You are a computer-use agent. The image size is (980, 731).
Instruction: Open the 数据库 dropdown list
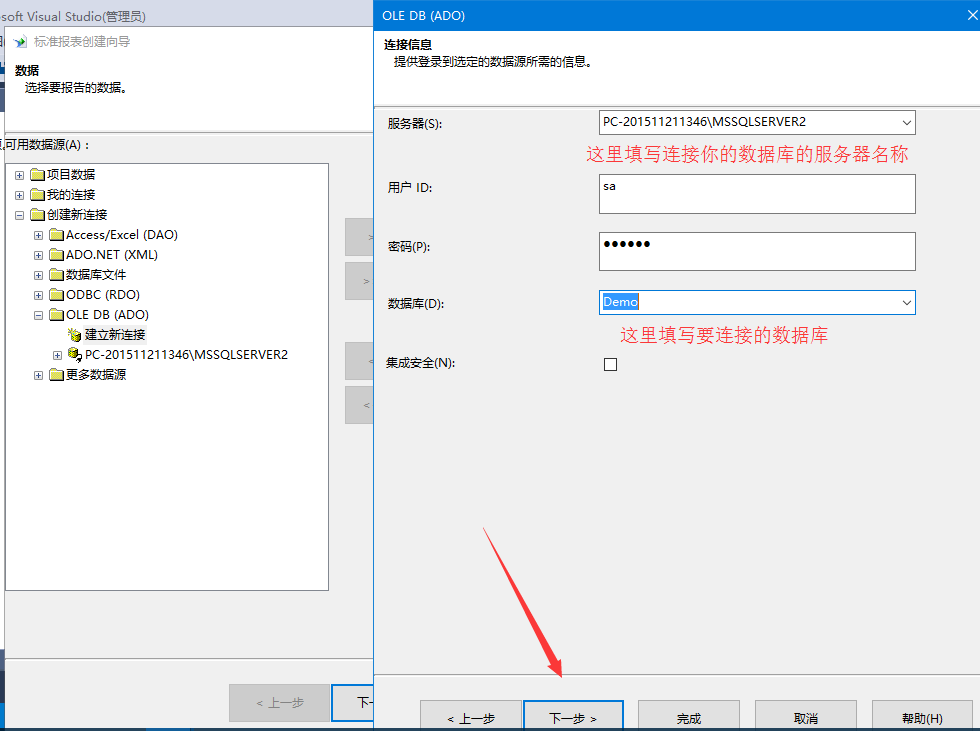[906, 302]
